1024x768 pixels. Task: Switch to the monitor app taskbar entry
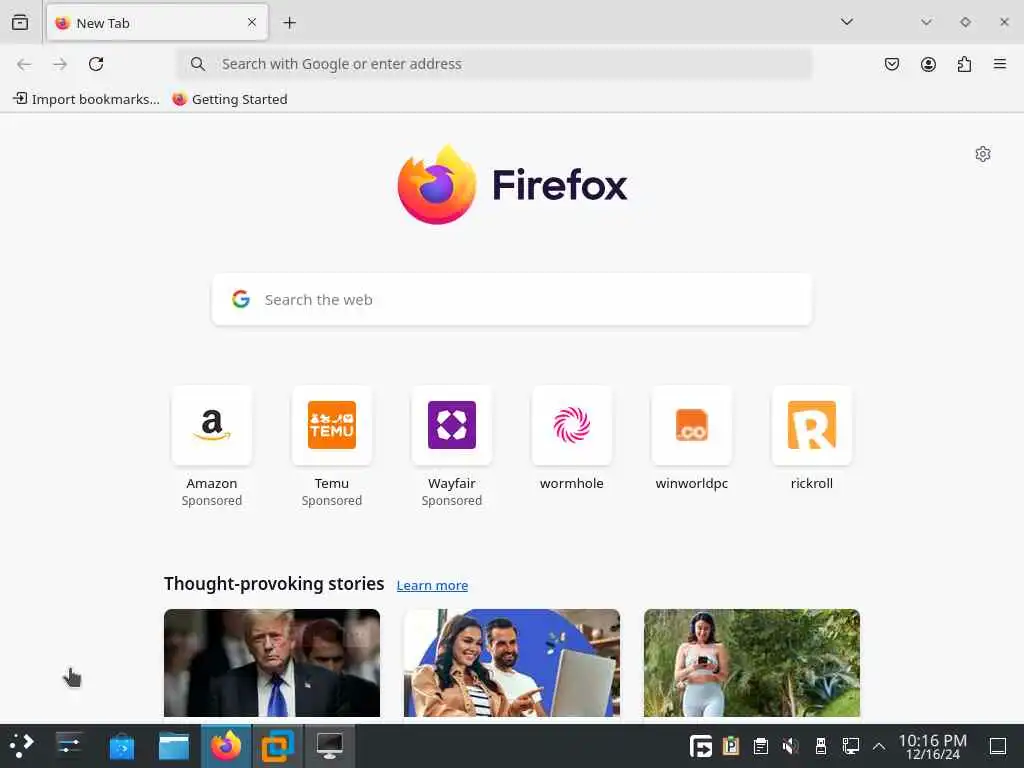click(x=330, y=746)
